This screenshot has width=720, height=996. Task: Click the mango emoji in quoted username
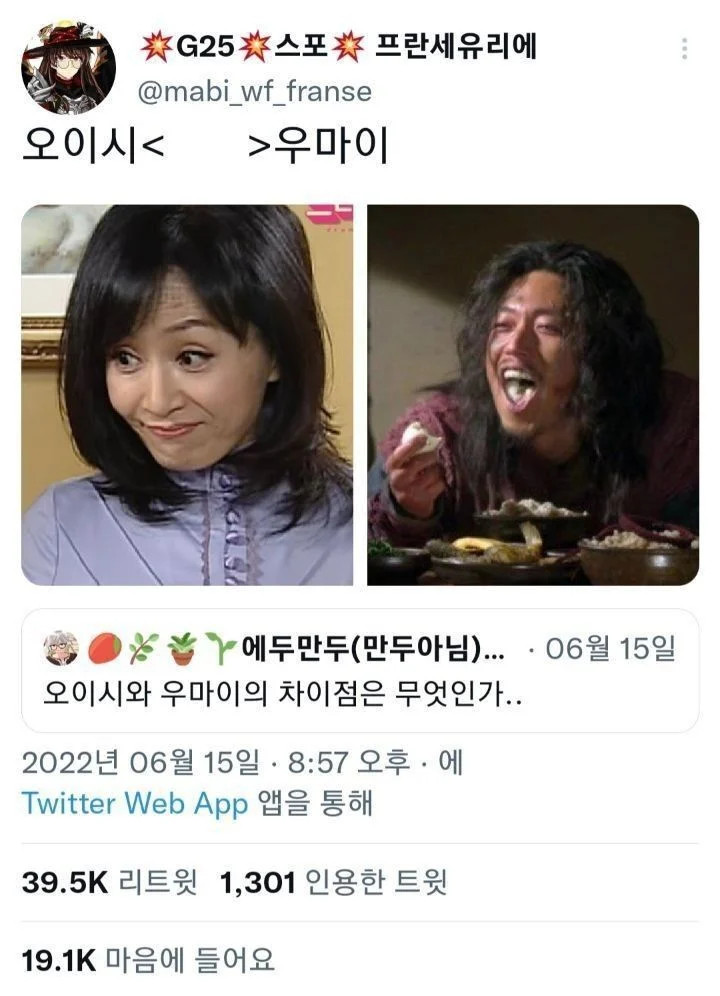[x=104, y=649]
